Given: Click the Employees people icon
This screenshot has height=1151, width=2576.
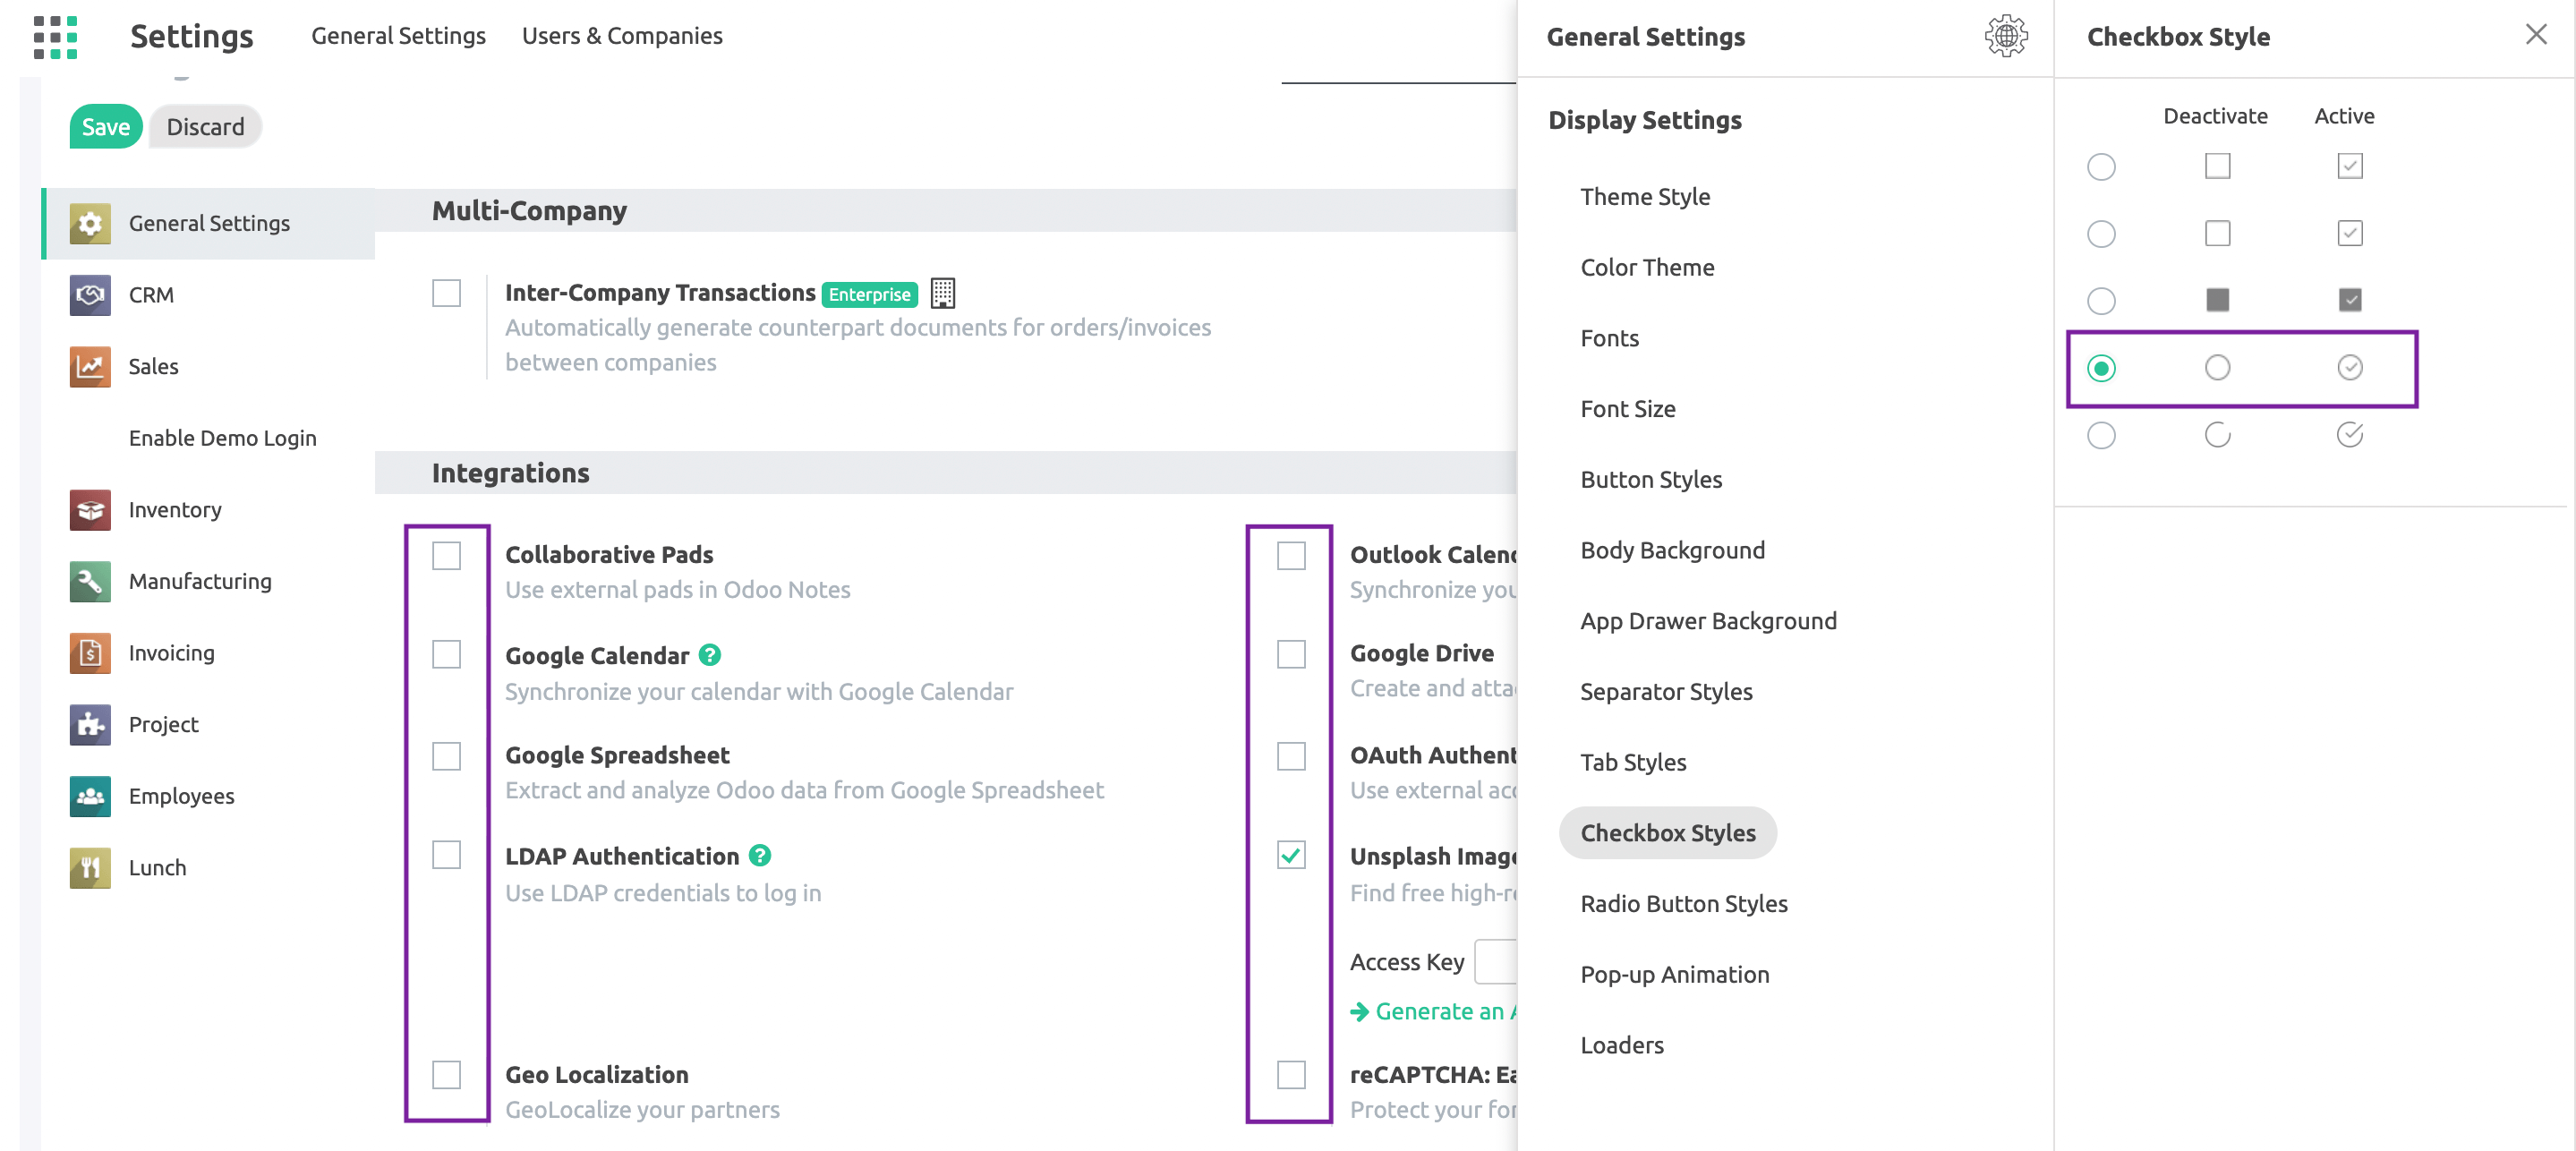Looking at the screenshot, I should click(90, 796).
